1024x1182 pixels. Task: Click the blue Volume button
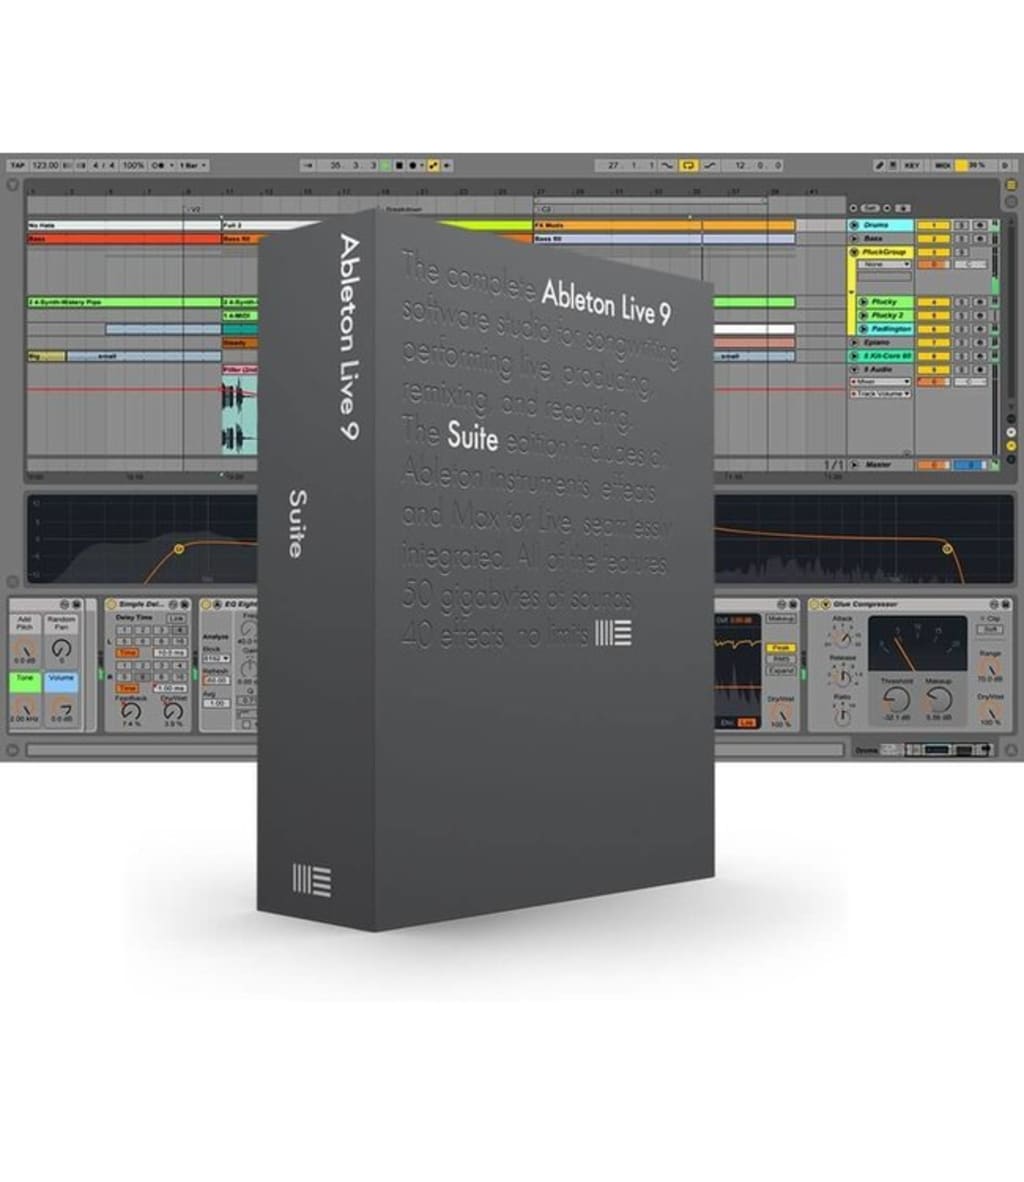(61, 681)
